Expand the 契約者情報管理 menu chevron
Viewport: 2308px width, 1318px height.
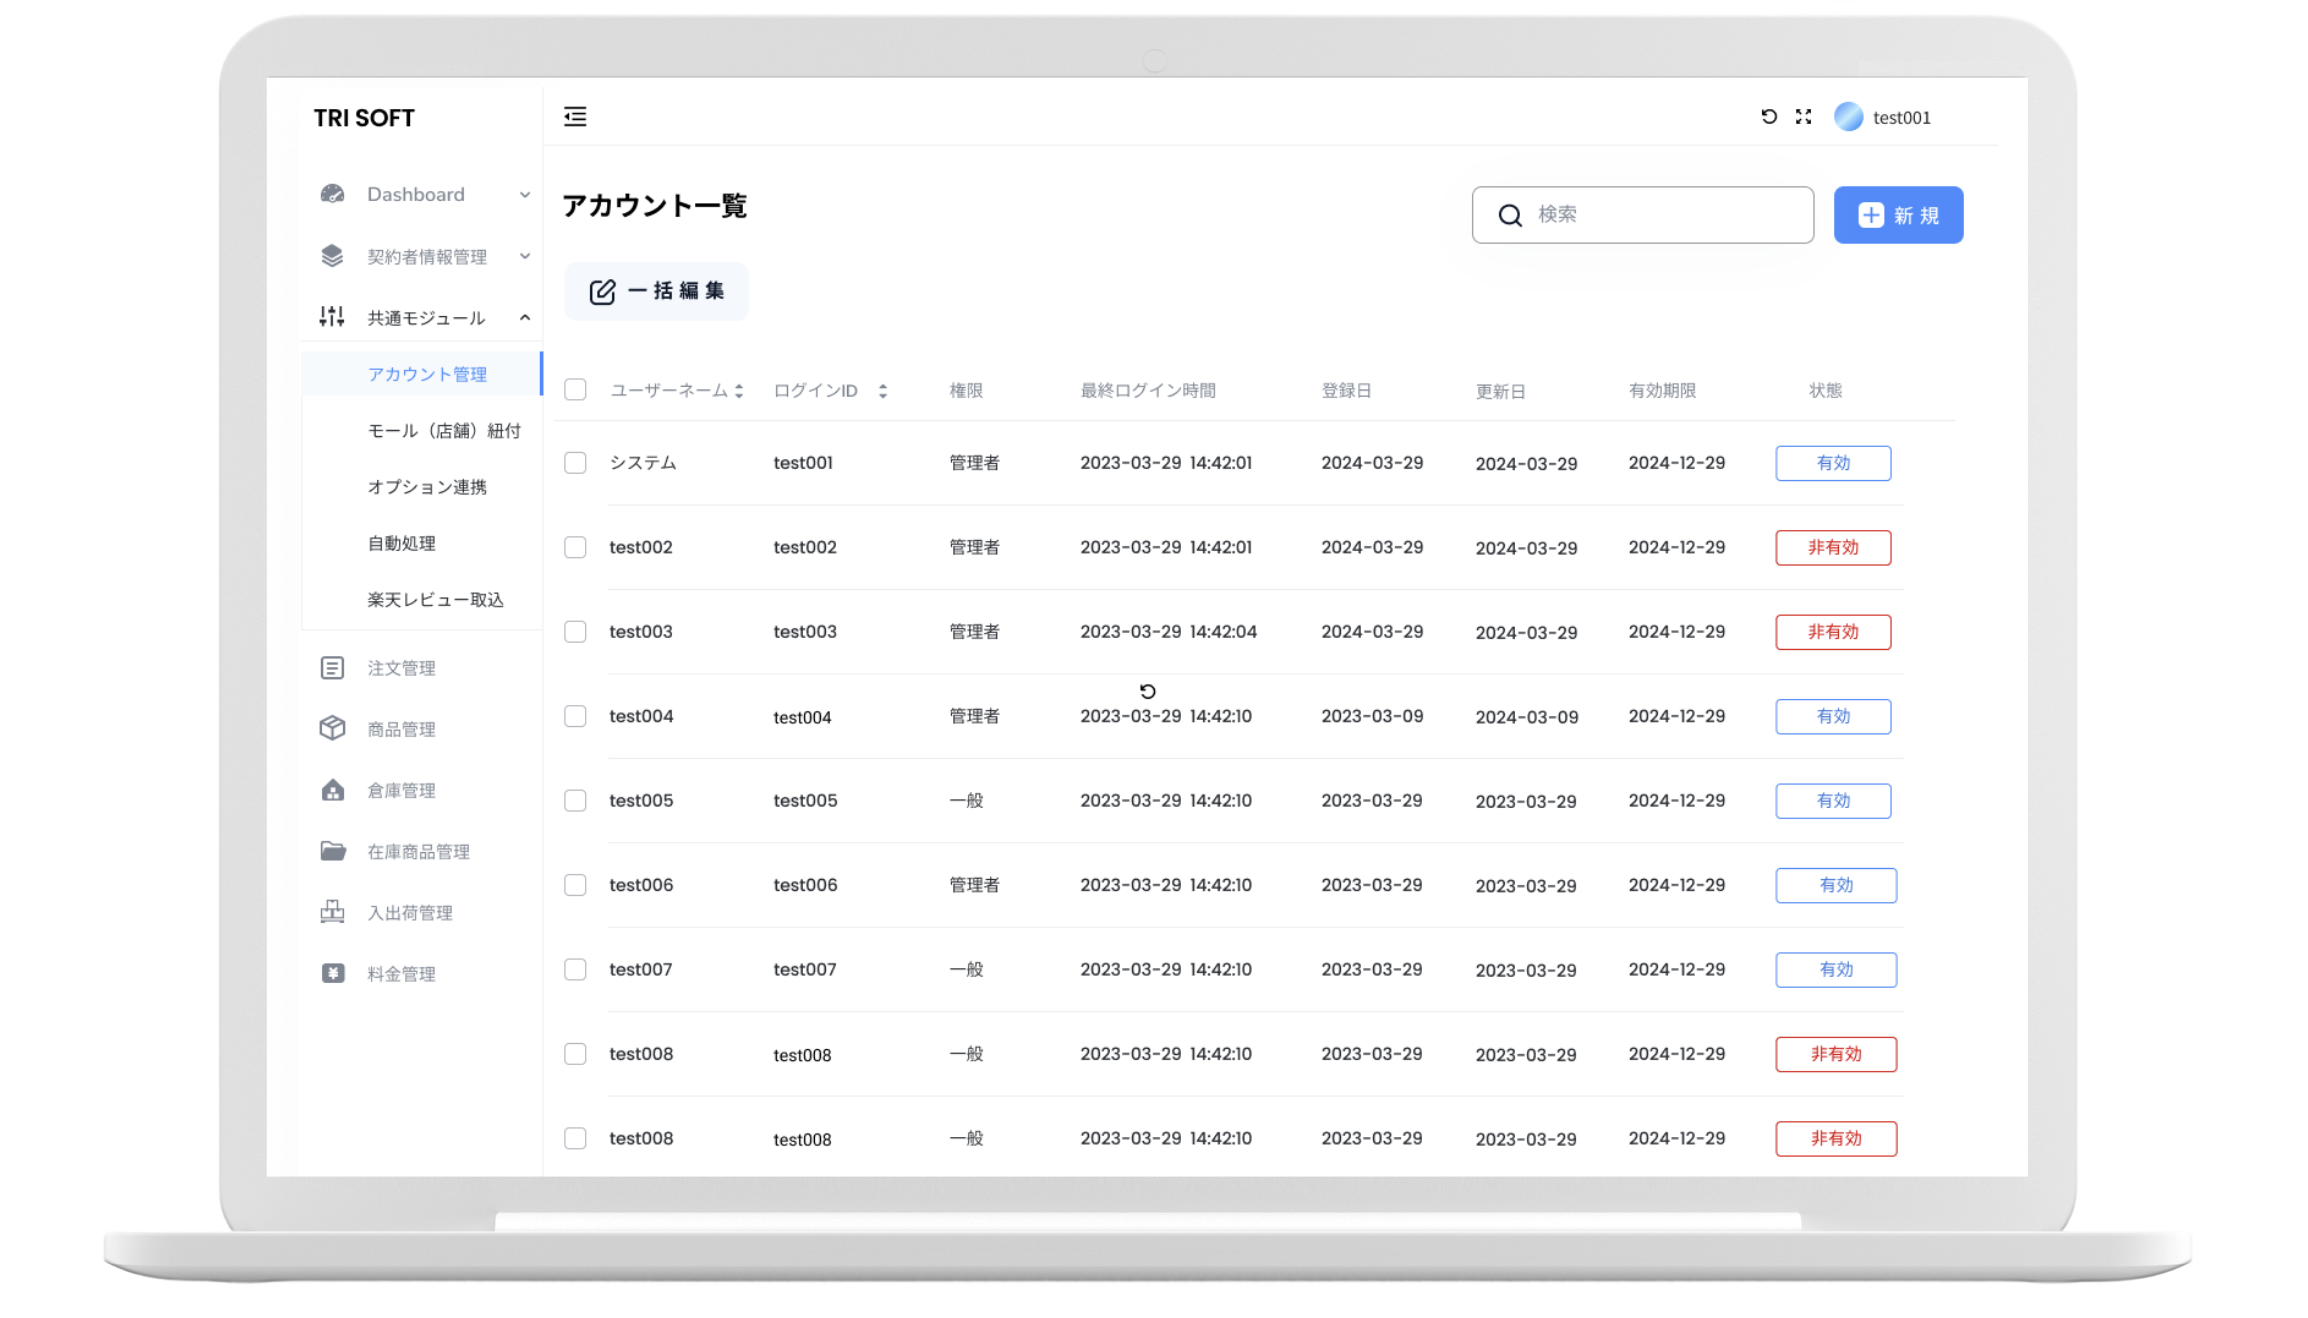click(x=525, y=256)
